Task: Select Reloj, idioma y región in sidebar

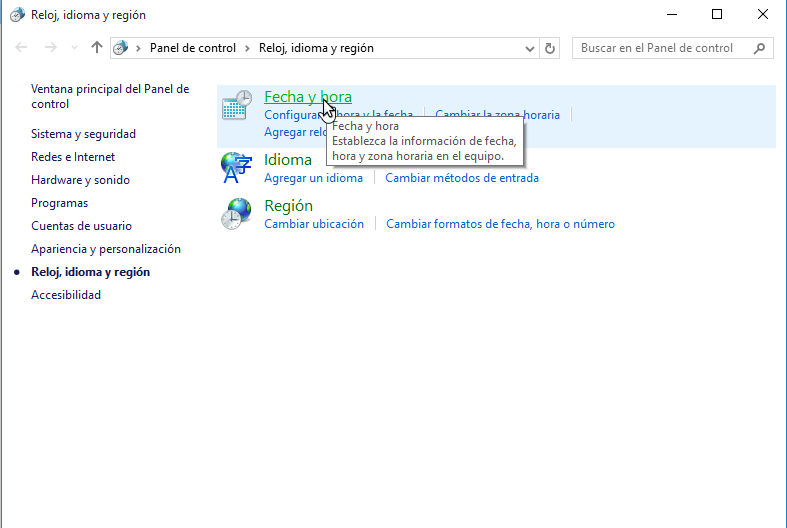Action: tap(90, 272)
